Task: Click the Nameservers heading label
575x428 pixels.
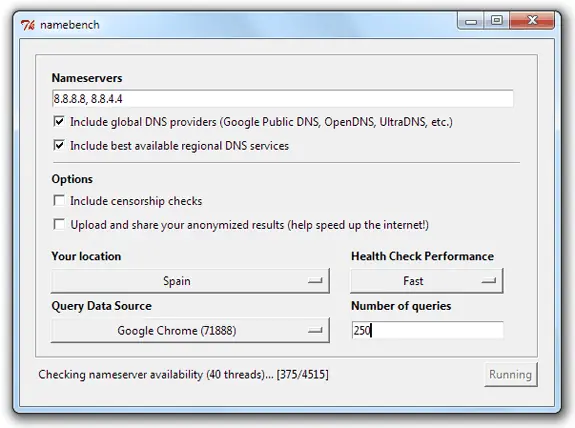Action: (x=87, y=78)
